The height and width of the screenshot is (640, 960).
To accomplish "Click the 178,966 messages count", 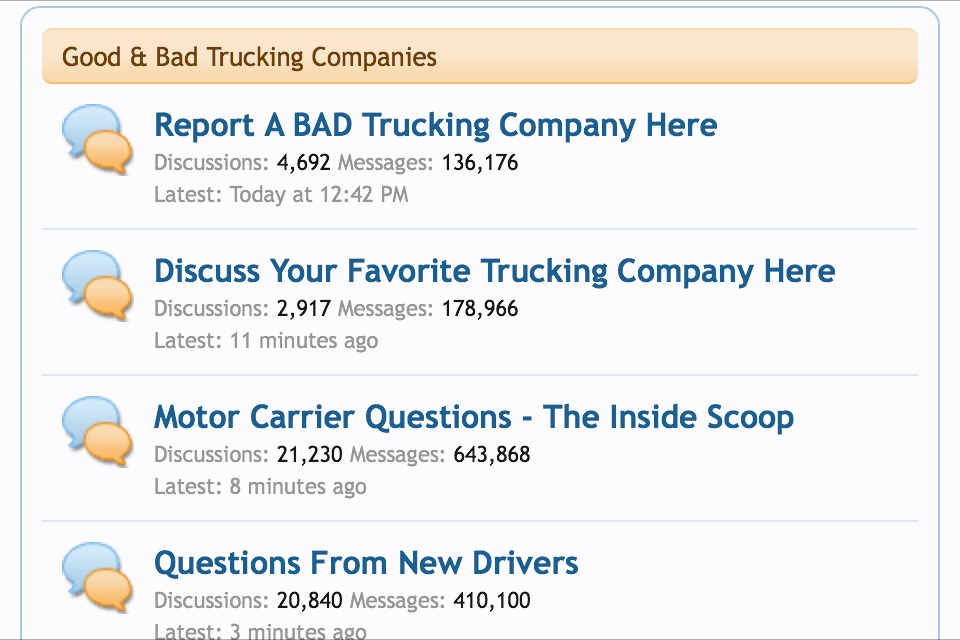I will click(480, 308).
